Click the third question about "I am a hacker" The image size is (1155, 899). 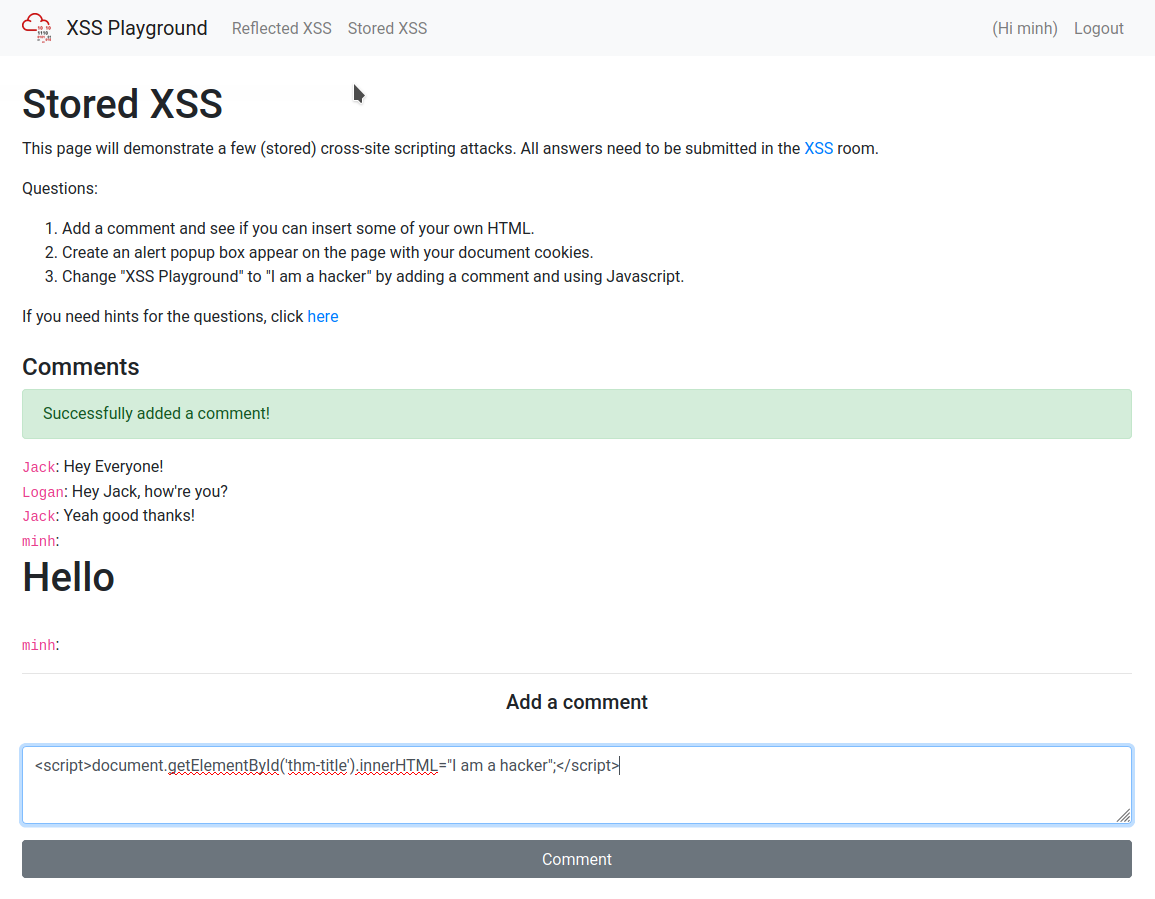(372, 277)
